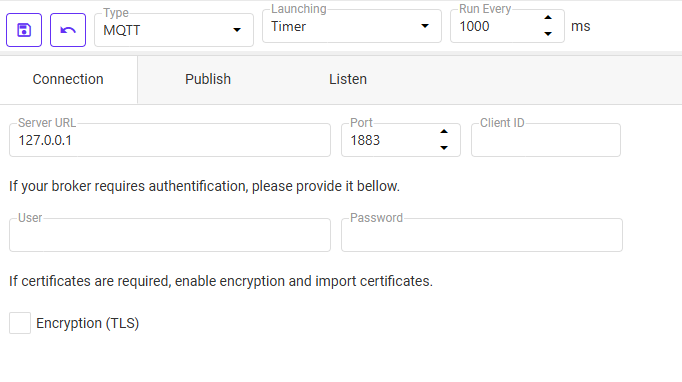The image size is (682, 382).
Task: Enable the Encryption (TLS) checkbox
Action: [20, 323]
